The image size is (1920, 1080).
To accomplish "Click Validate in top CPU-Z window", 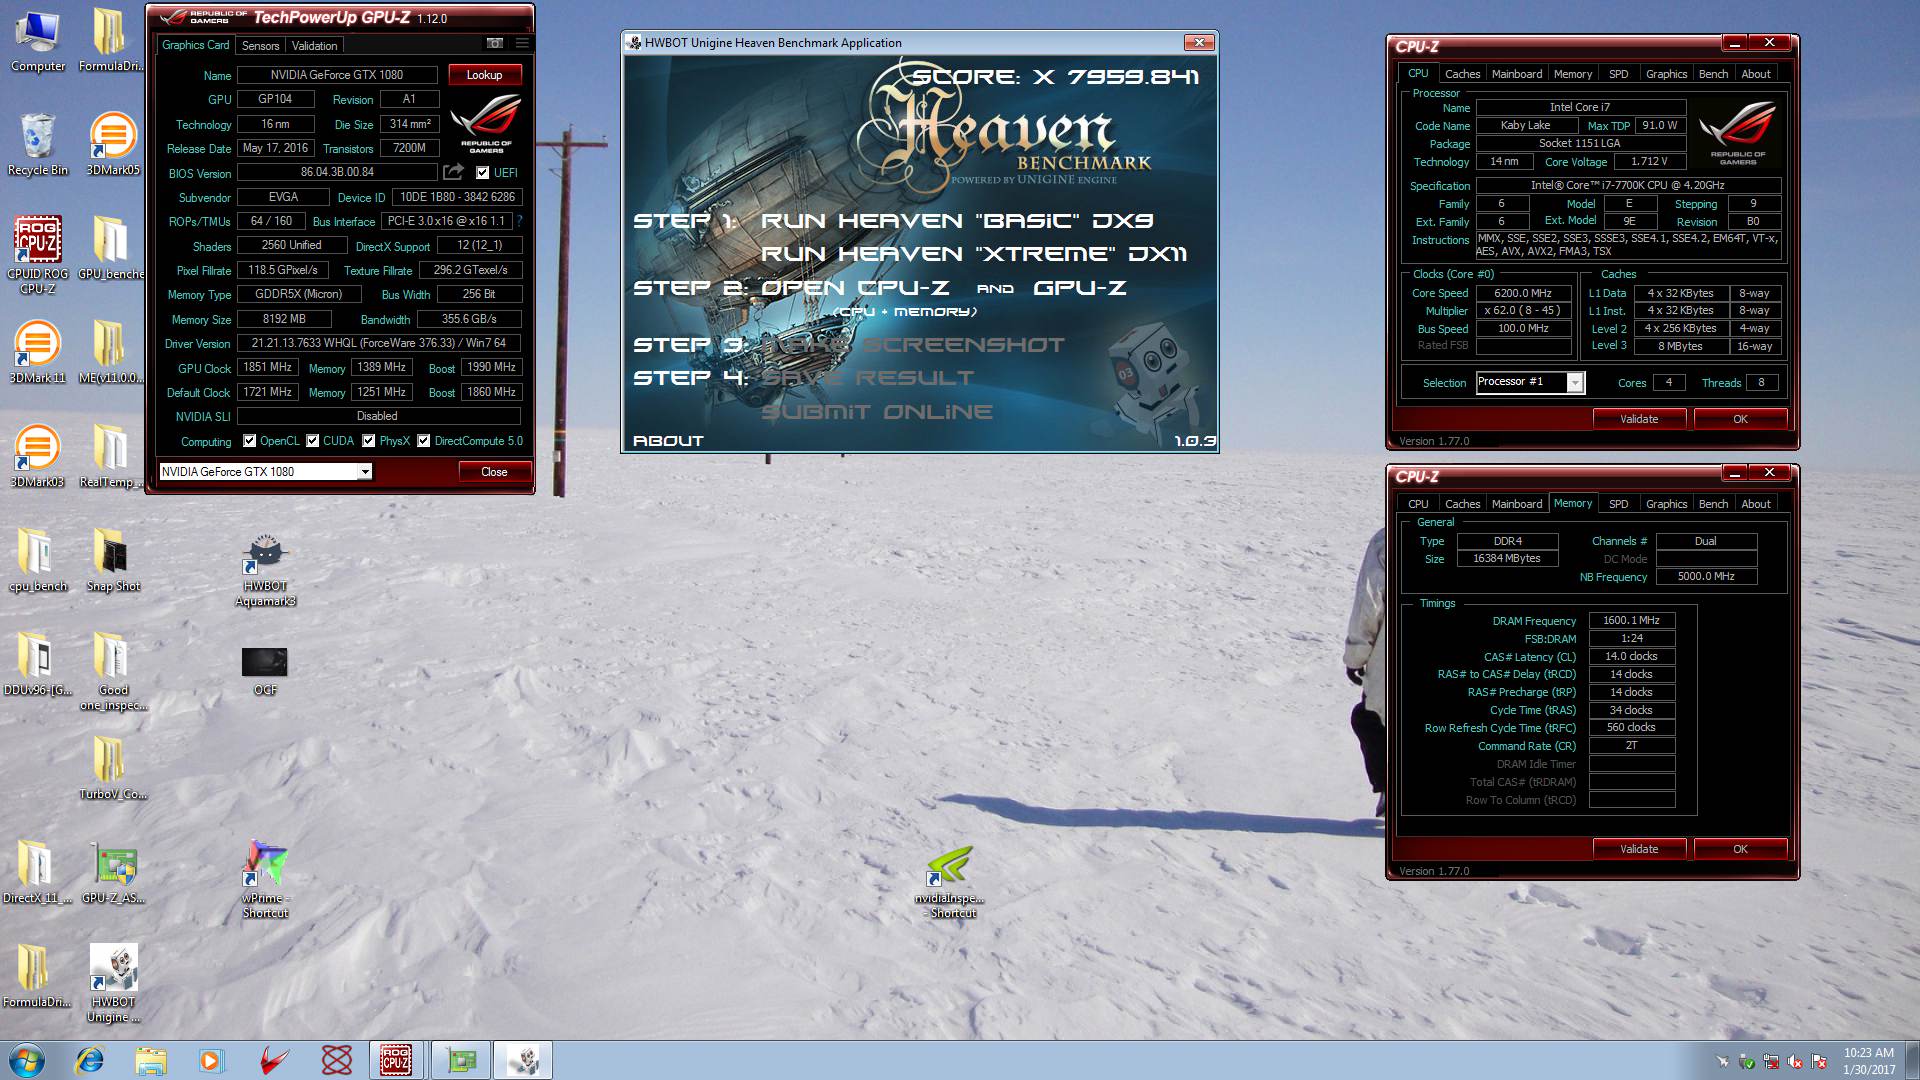I will [x=1639, y=419].
